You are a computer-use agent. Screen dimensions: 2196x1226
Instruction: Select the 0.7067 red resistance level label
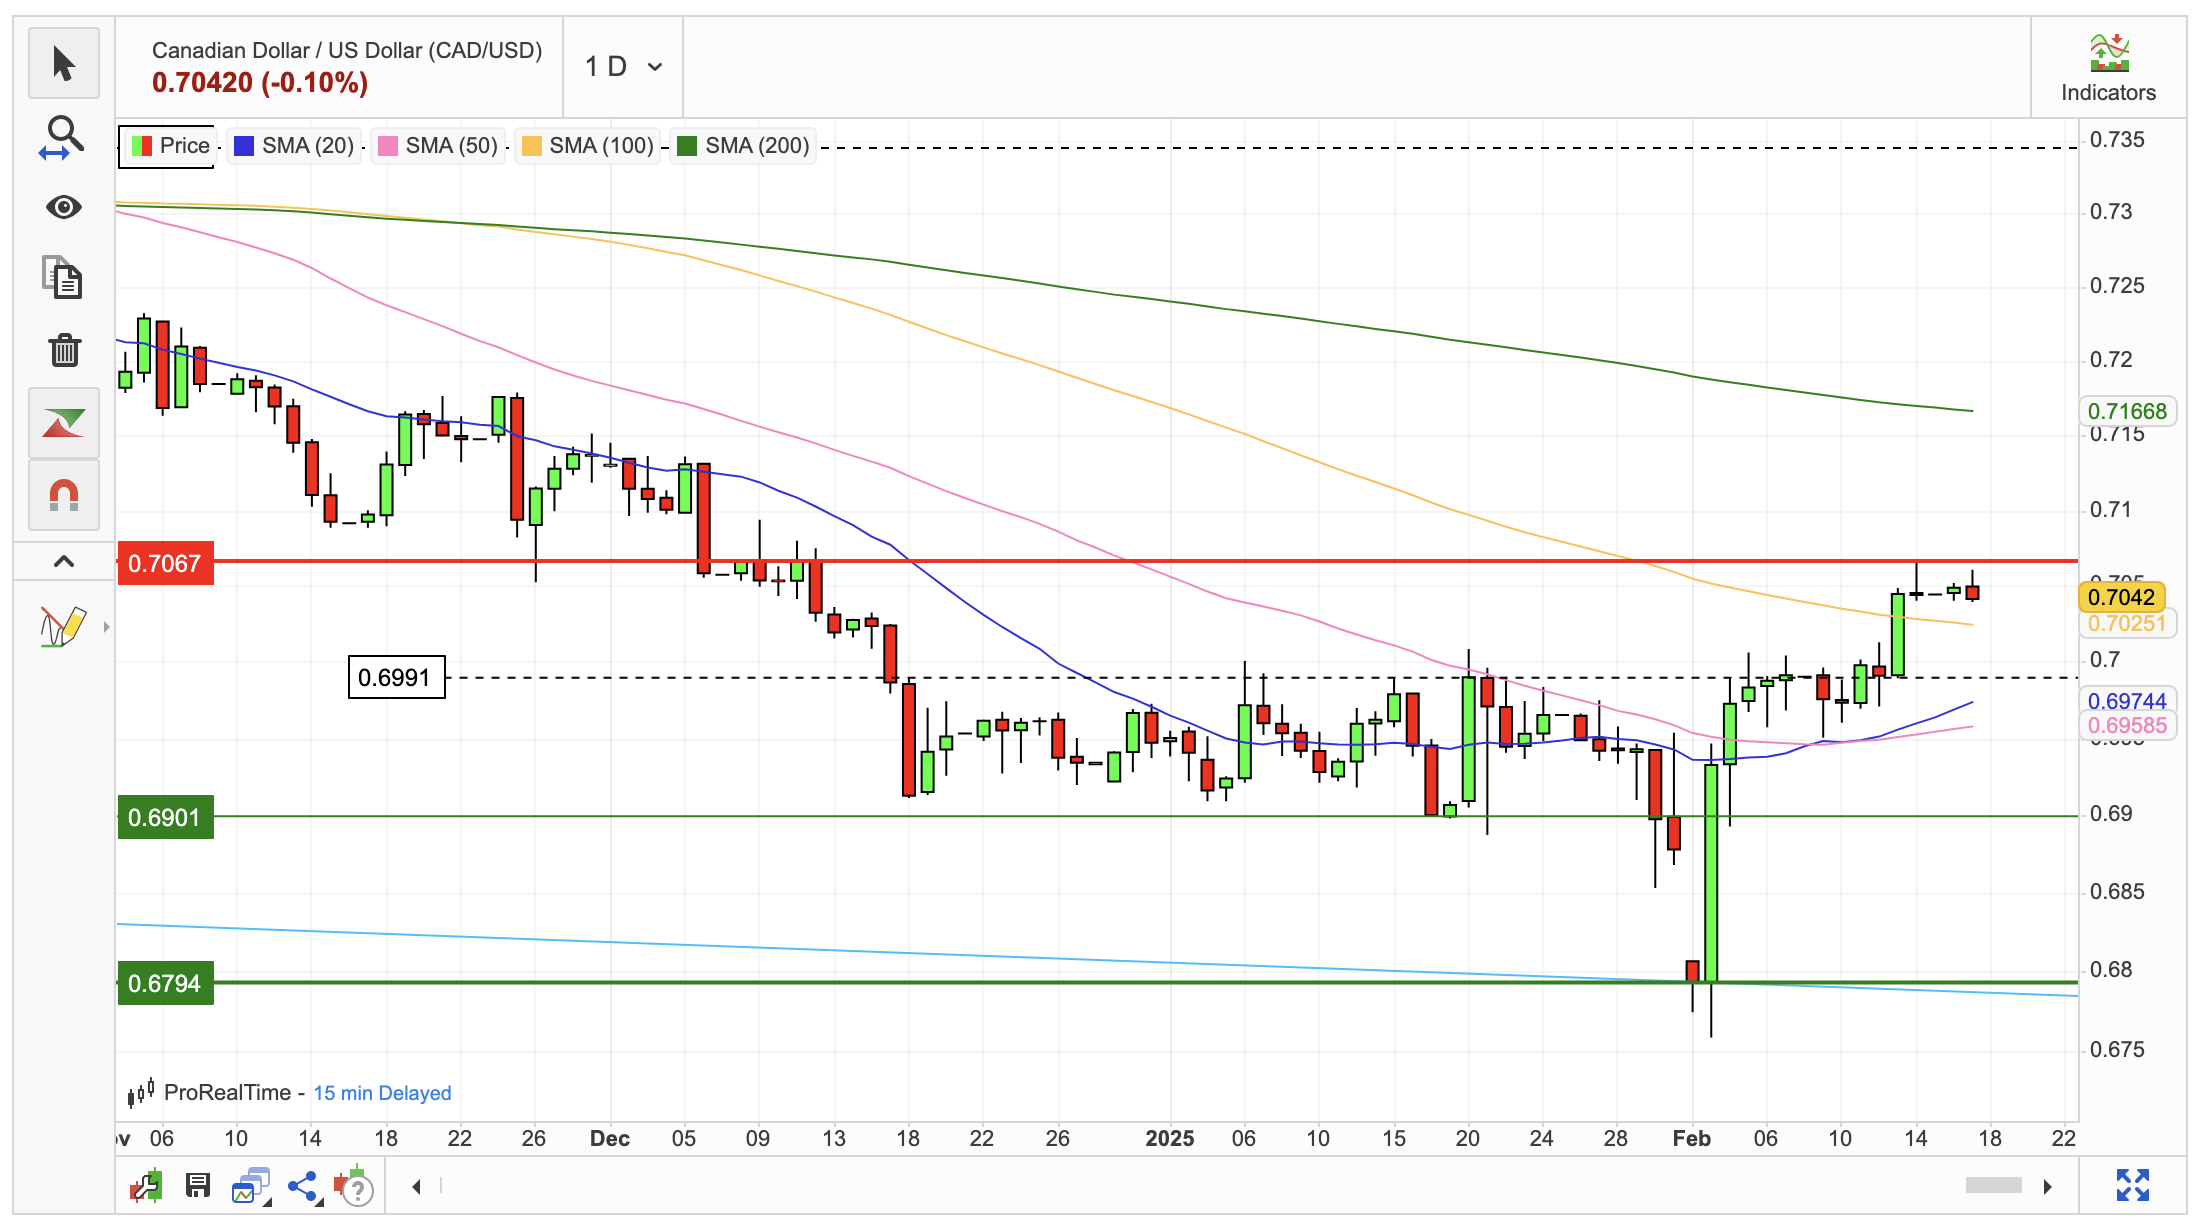pyautogui.click(x=165, y=564)
